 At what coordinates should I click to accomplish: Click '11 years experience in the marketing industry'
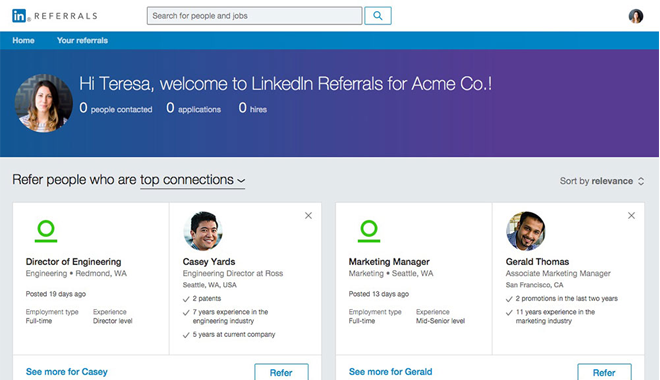tap(551, 316)
